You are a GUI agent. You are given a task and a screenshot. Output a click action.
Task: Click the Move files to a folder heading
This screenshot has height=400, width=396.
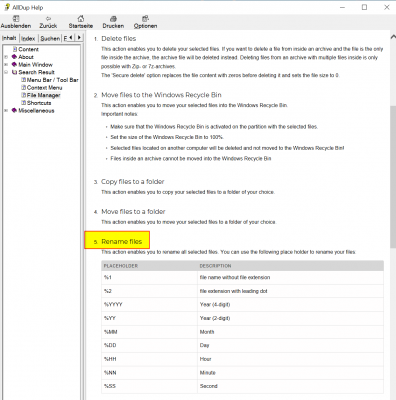tap(133, 211)
